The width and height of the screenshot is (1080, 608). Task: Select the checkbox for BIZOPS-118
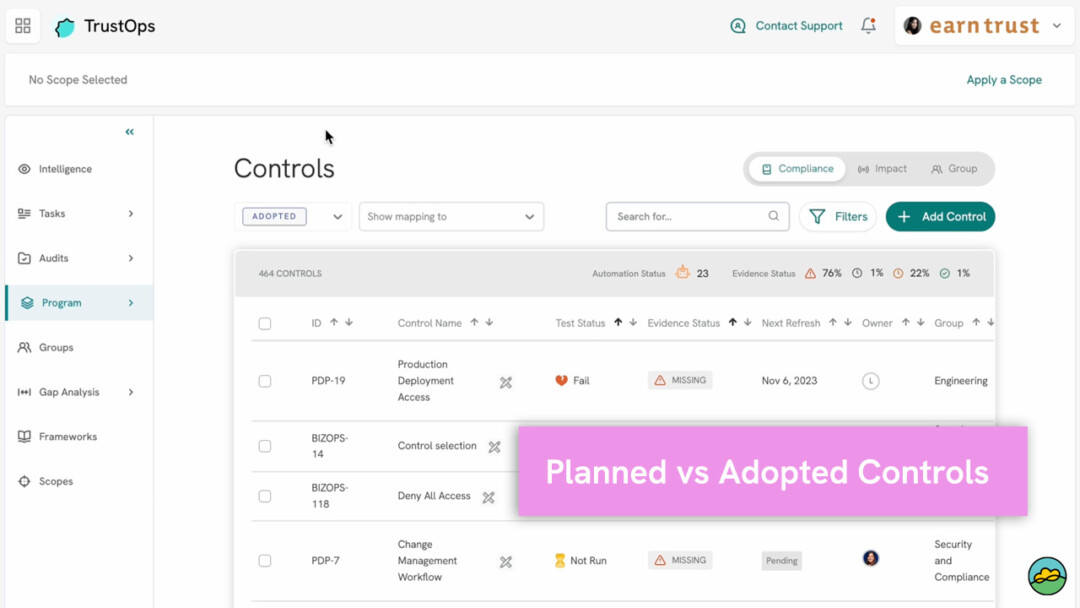pos(264,496)
